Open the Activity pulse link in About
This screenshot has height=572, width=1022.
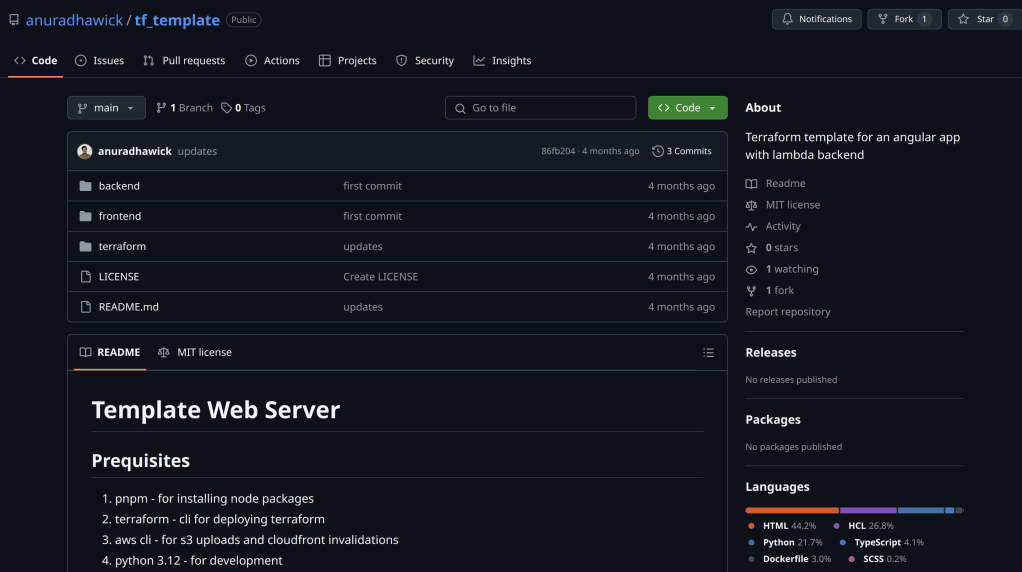pyautogui.click(x=782, y=226)
